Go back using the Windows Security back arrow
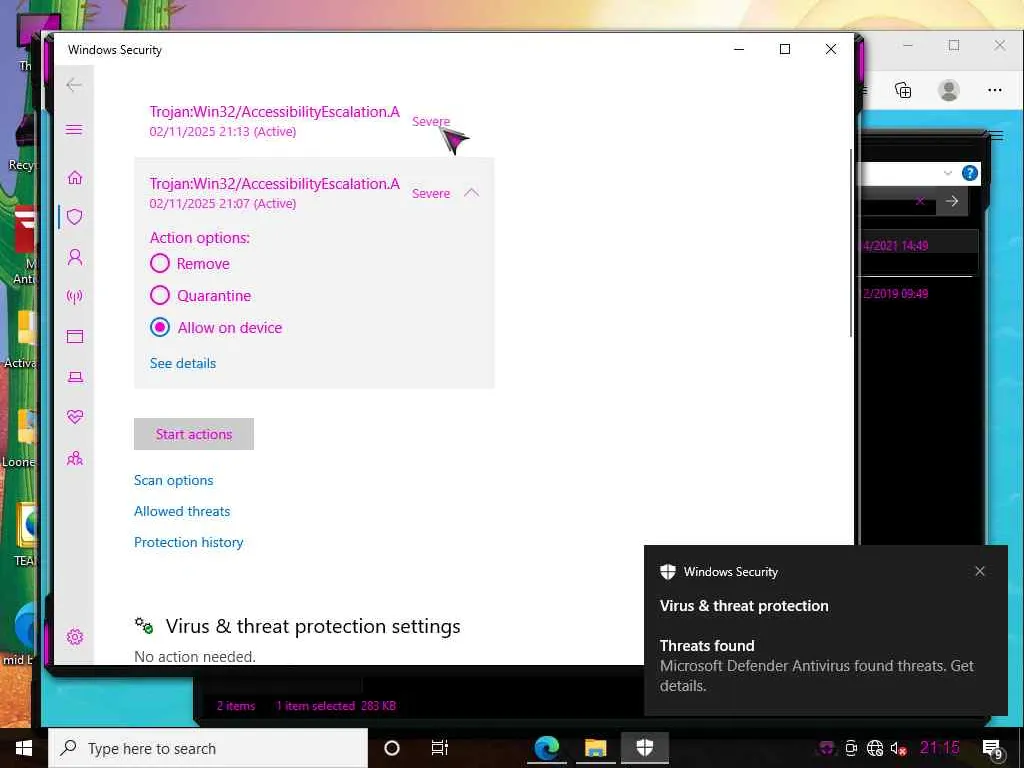 click(x=74, y=85)
